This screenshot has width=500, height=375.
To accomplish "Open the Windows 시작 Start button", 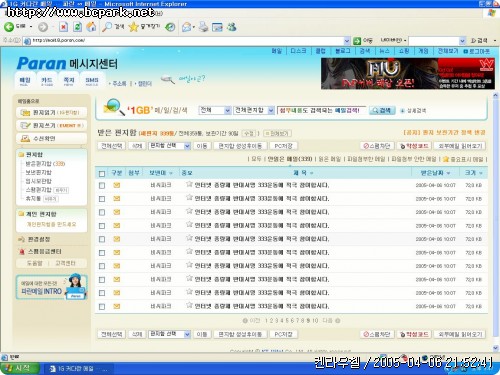I will [19, 368].
